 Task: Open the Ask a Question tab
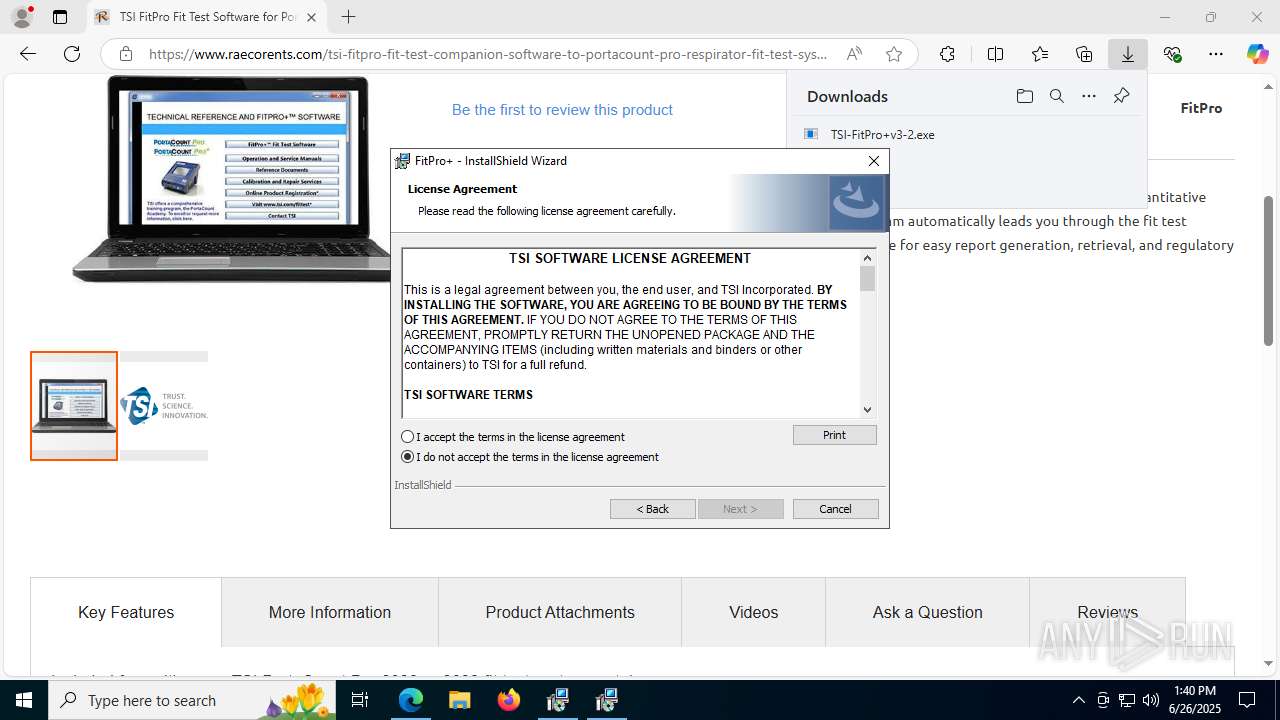pos(928,612)
